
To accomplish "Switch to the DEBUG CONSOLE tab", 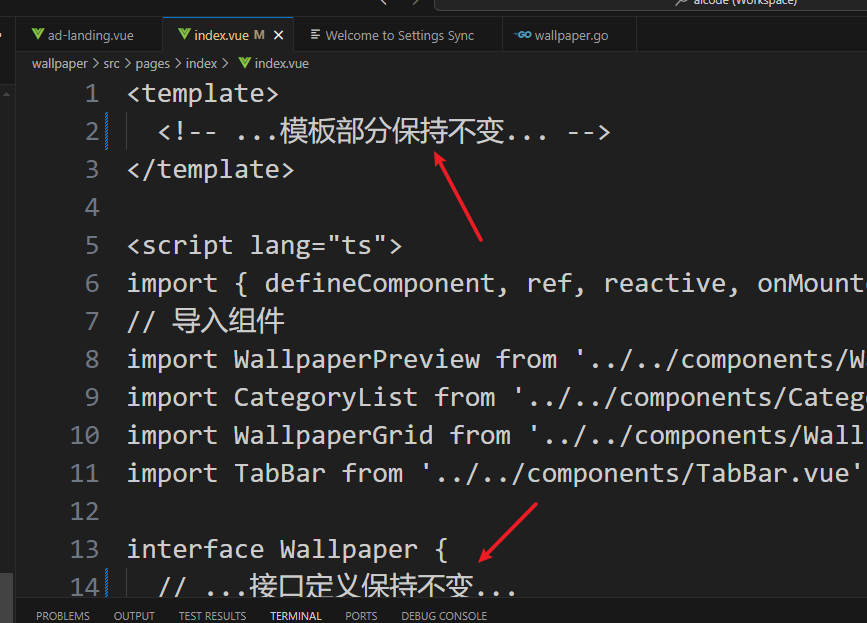I will [444, 616].
